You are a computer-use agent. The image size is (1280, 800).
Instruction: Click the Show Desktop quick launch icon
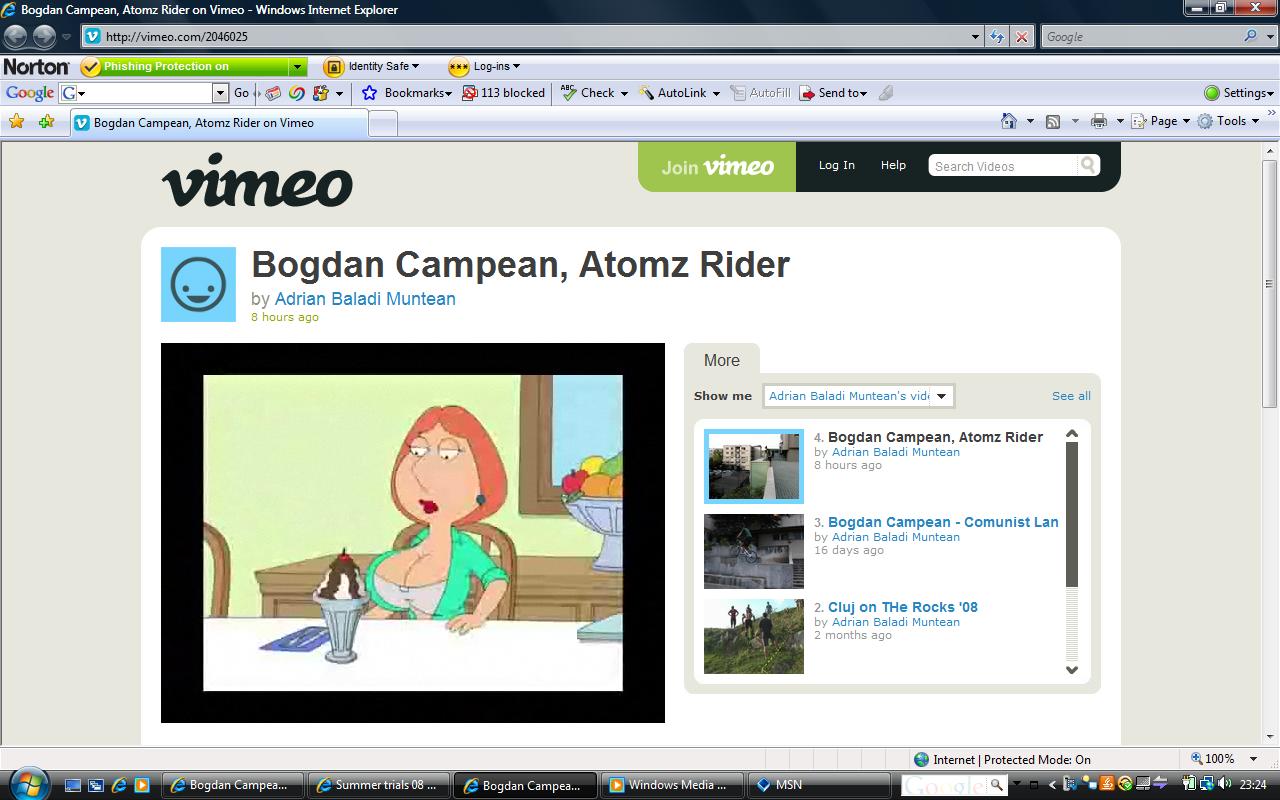[x=74, y=785]
